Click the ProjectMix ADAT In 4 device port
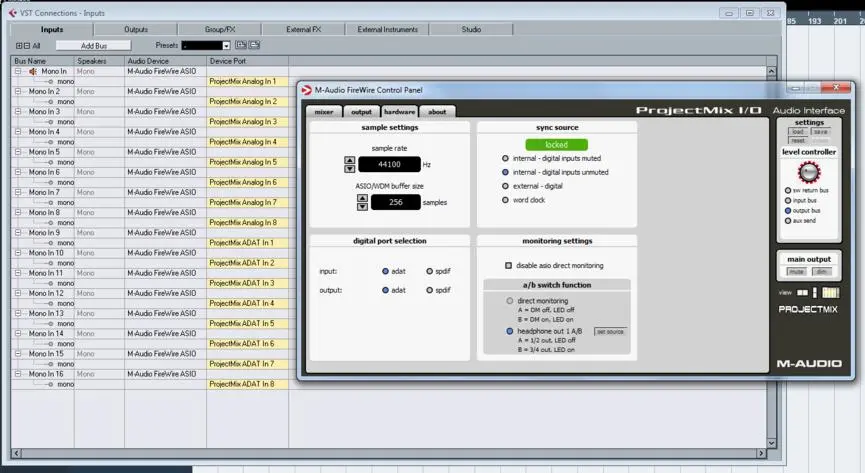 click(247, 303)
